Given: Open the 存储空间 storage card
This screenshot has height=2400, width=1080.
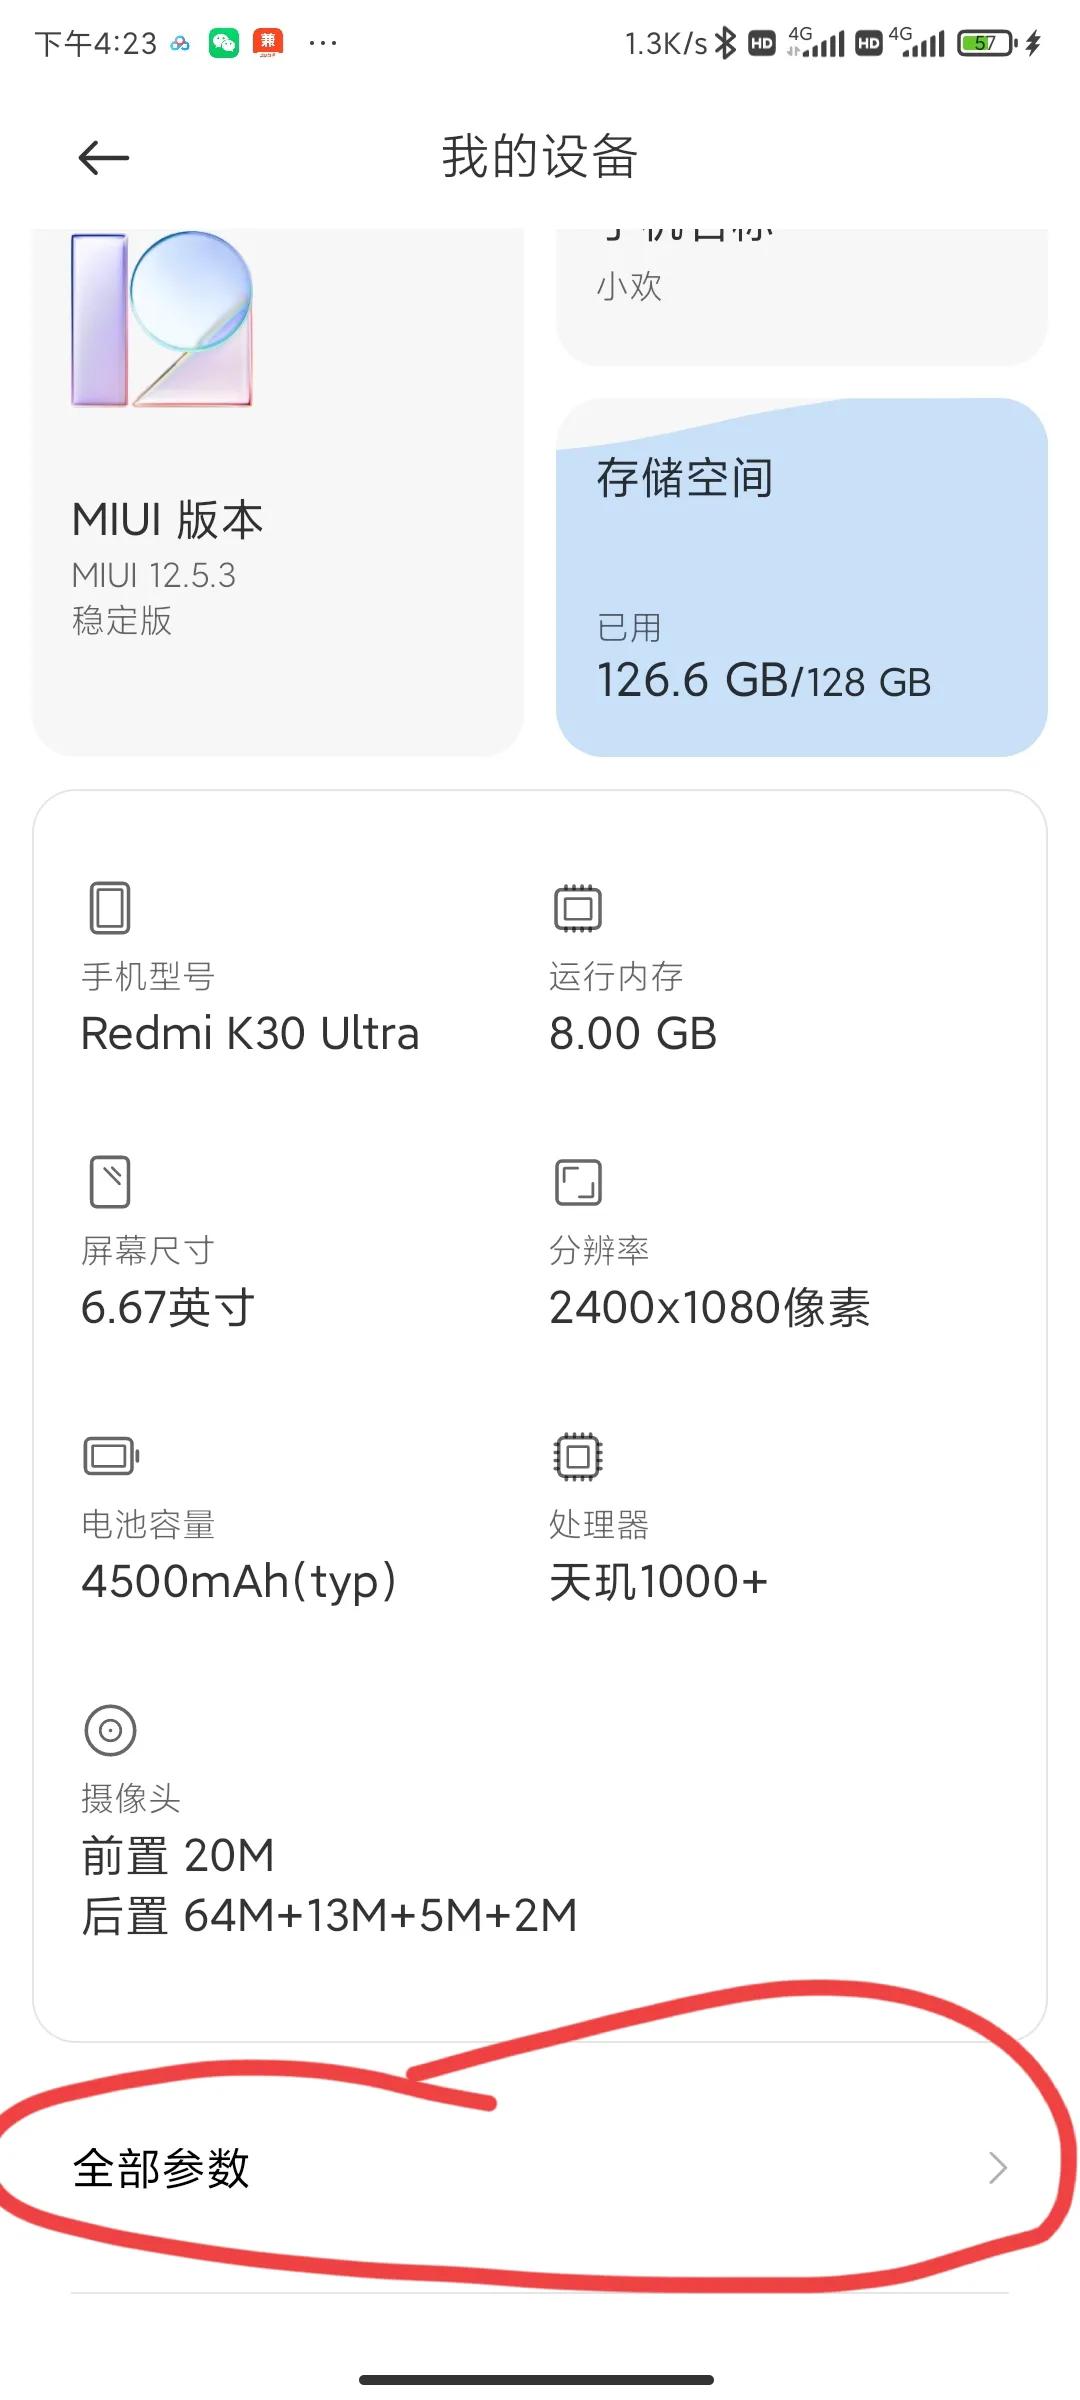Looking at the screenshot, I should pos(802,578).
